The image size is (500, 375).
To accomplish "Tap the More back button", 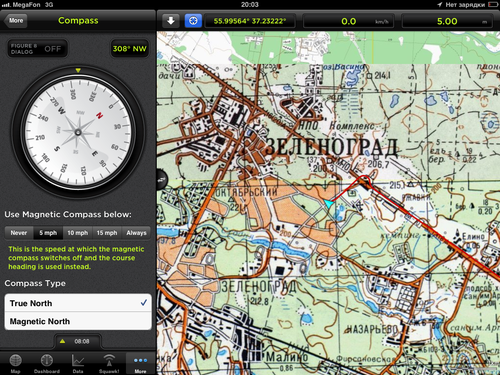I will (15, 20).
